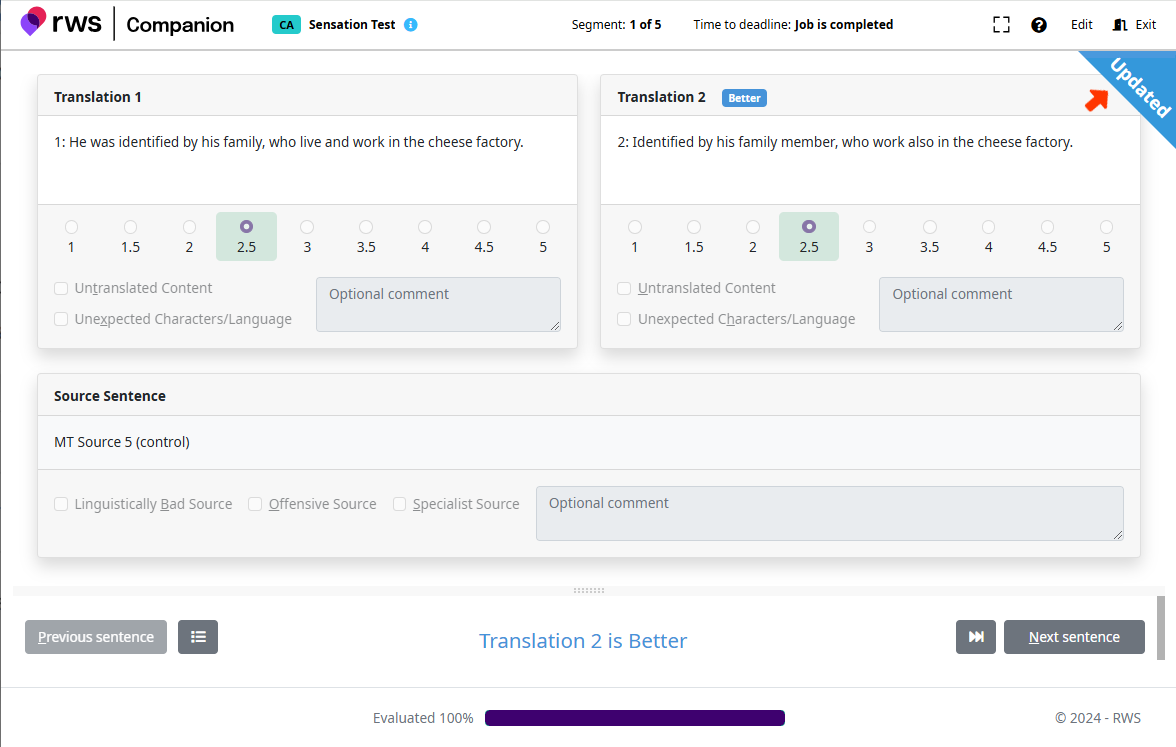Rate Translation 2 with score 5
This screenshot has height=747, width=1176.
coord(1106,228)
